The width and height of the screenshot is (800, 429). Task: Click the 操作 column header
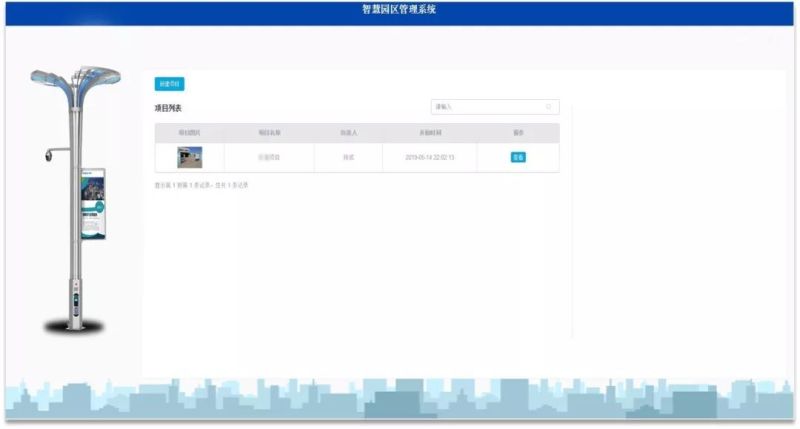coord(518,132)
